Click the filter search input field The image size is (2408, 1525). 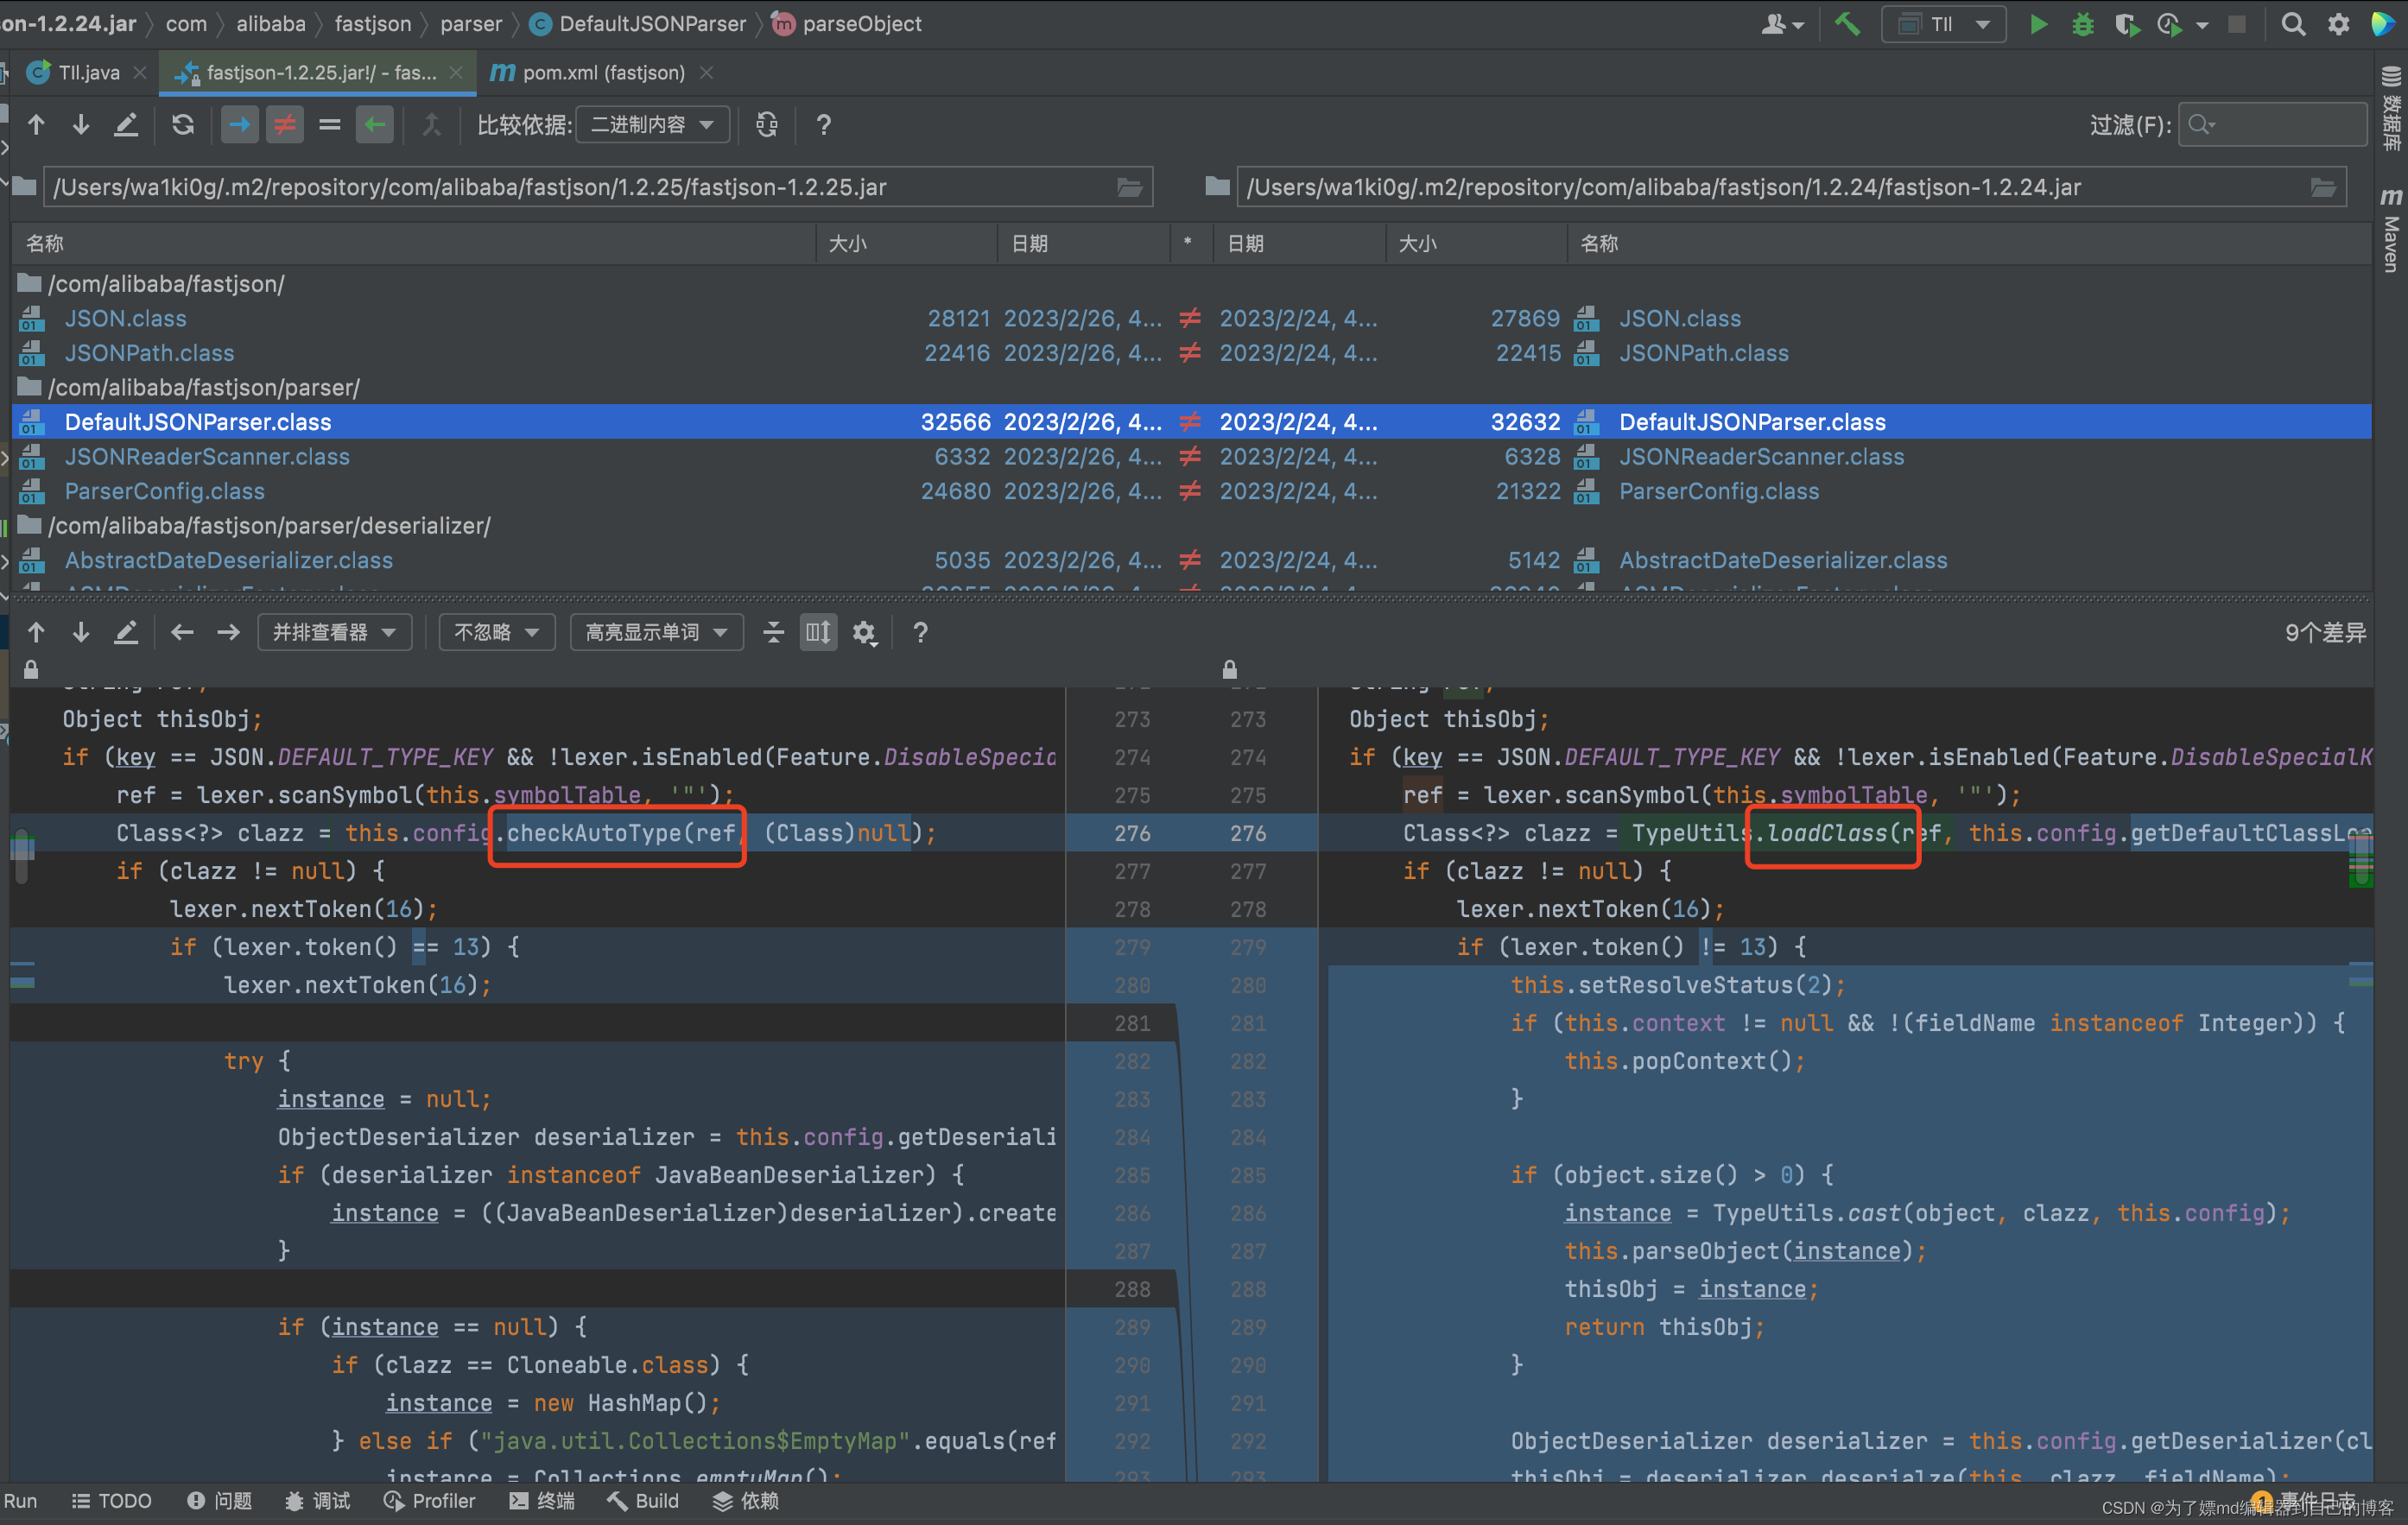pyautogui.click(x=2272, y=125)
